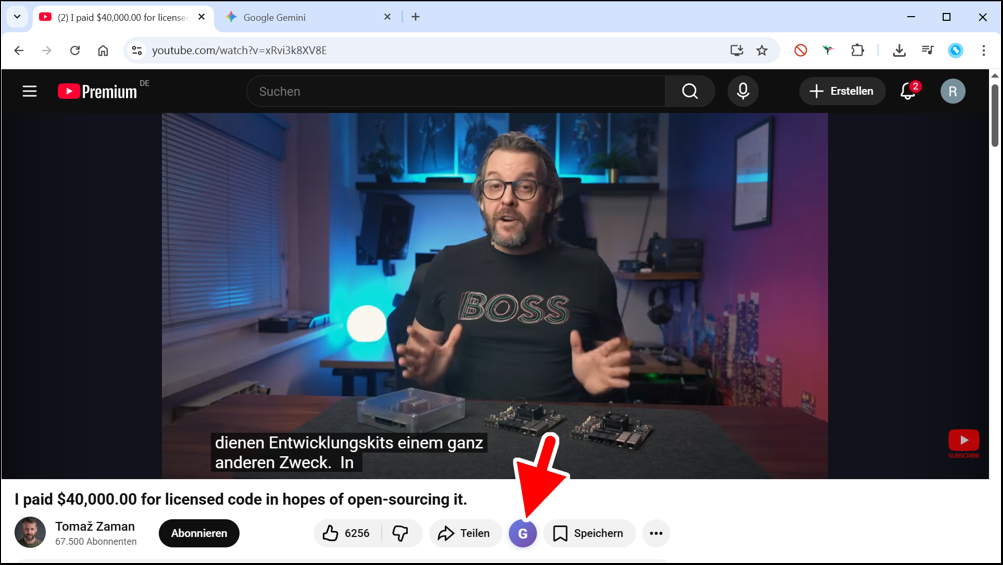This screenshot has height=565, width=1003.
Task: Open the notifications bell
Action: [x=908, y=91]
